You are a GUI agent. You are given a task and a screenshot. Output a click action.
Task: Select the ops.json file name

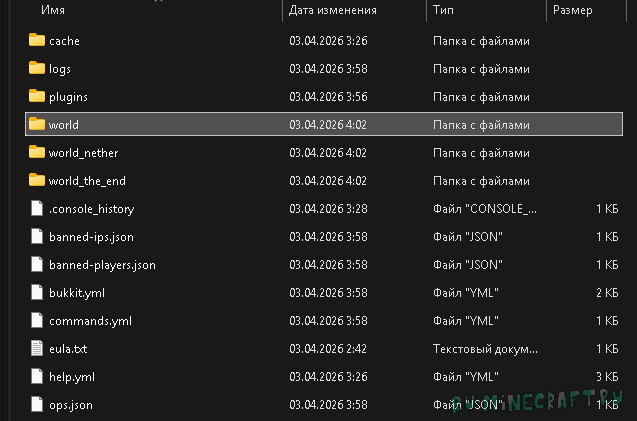click(71, 406)
